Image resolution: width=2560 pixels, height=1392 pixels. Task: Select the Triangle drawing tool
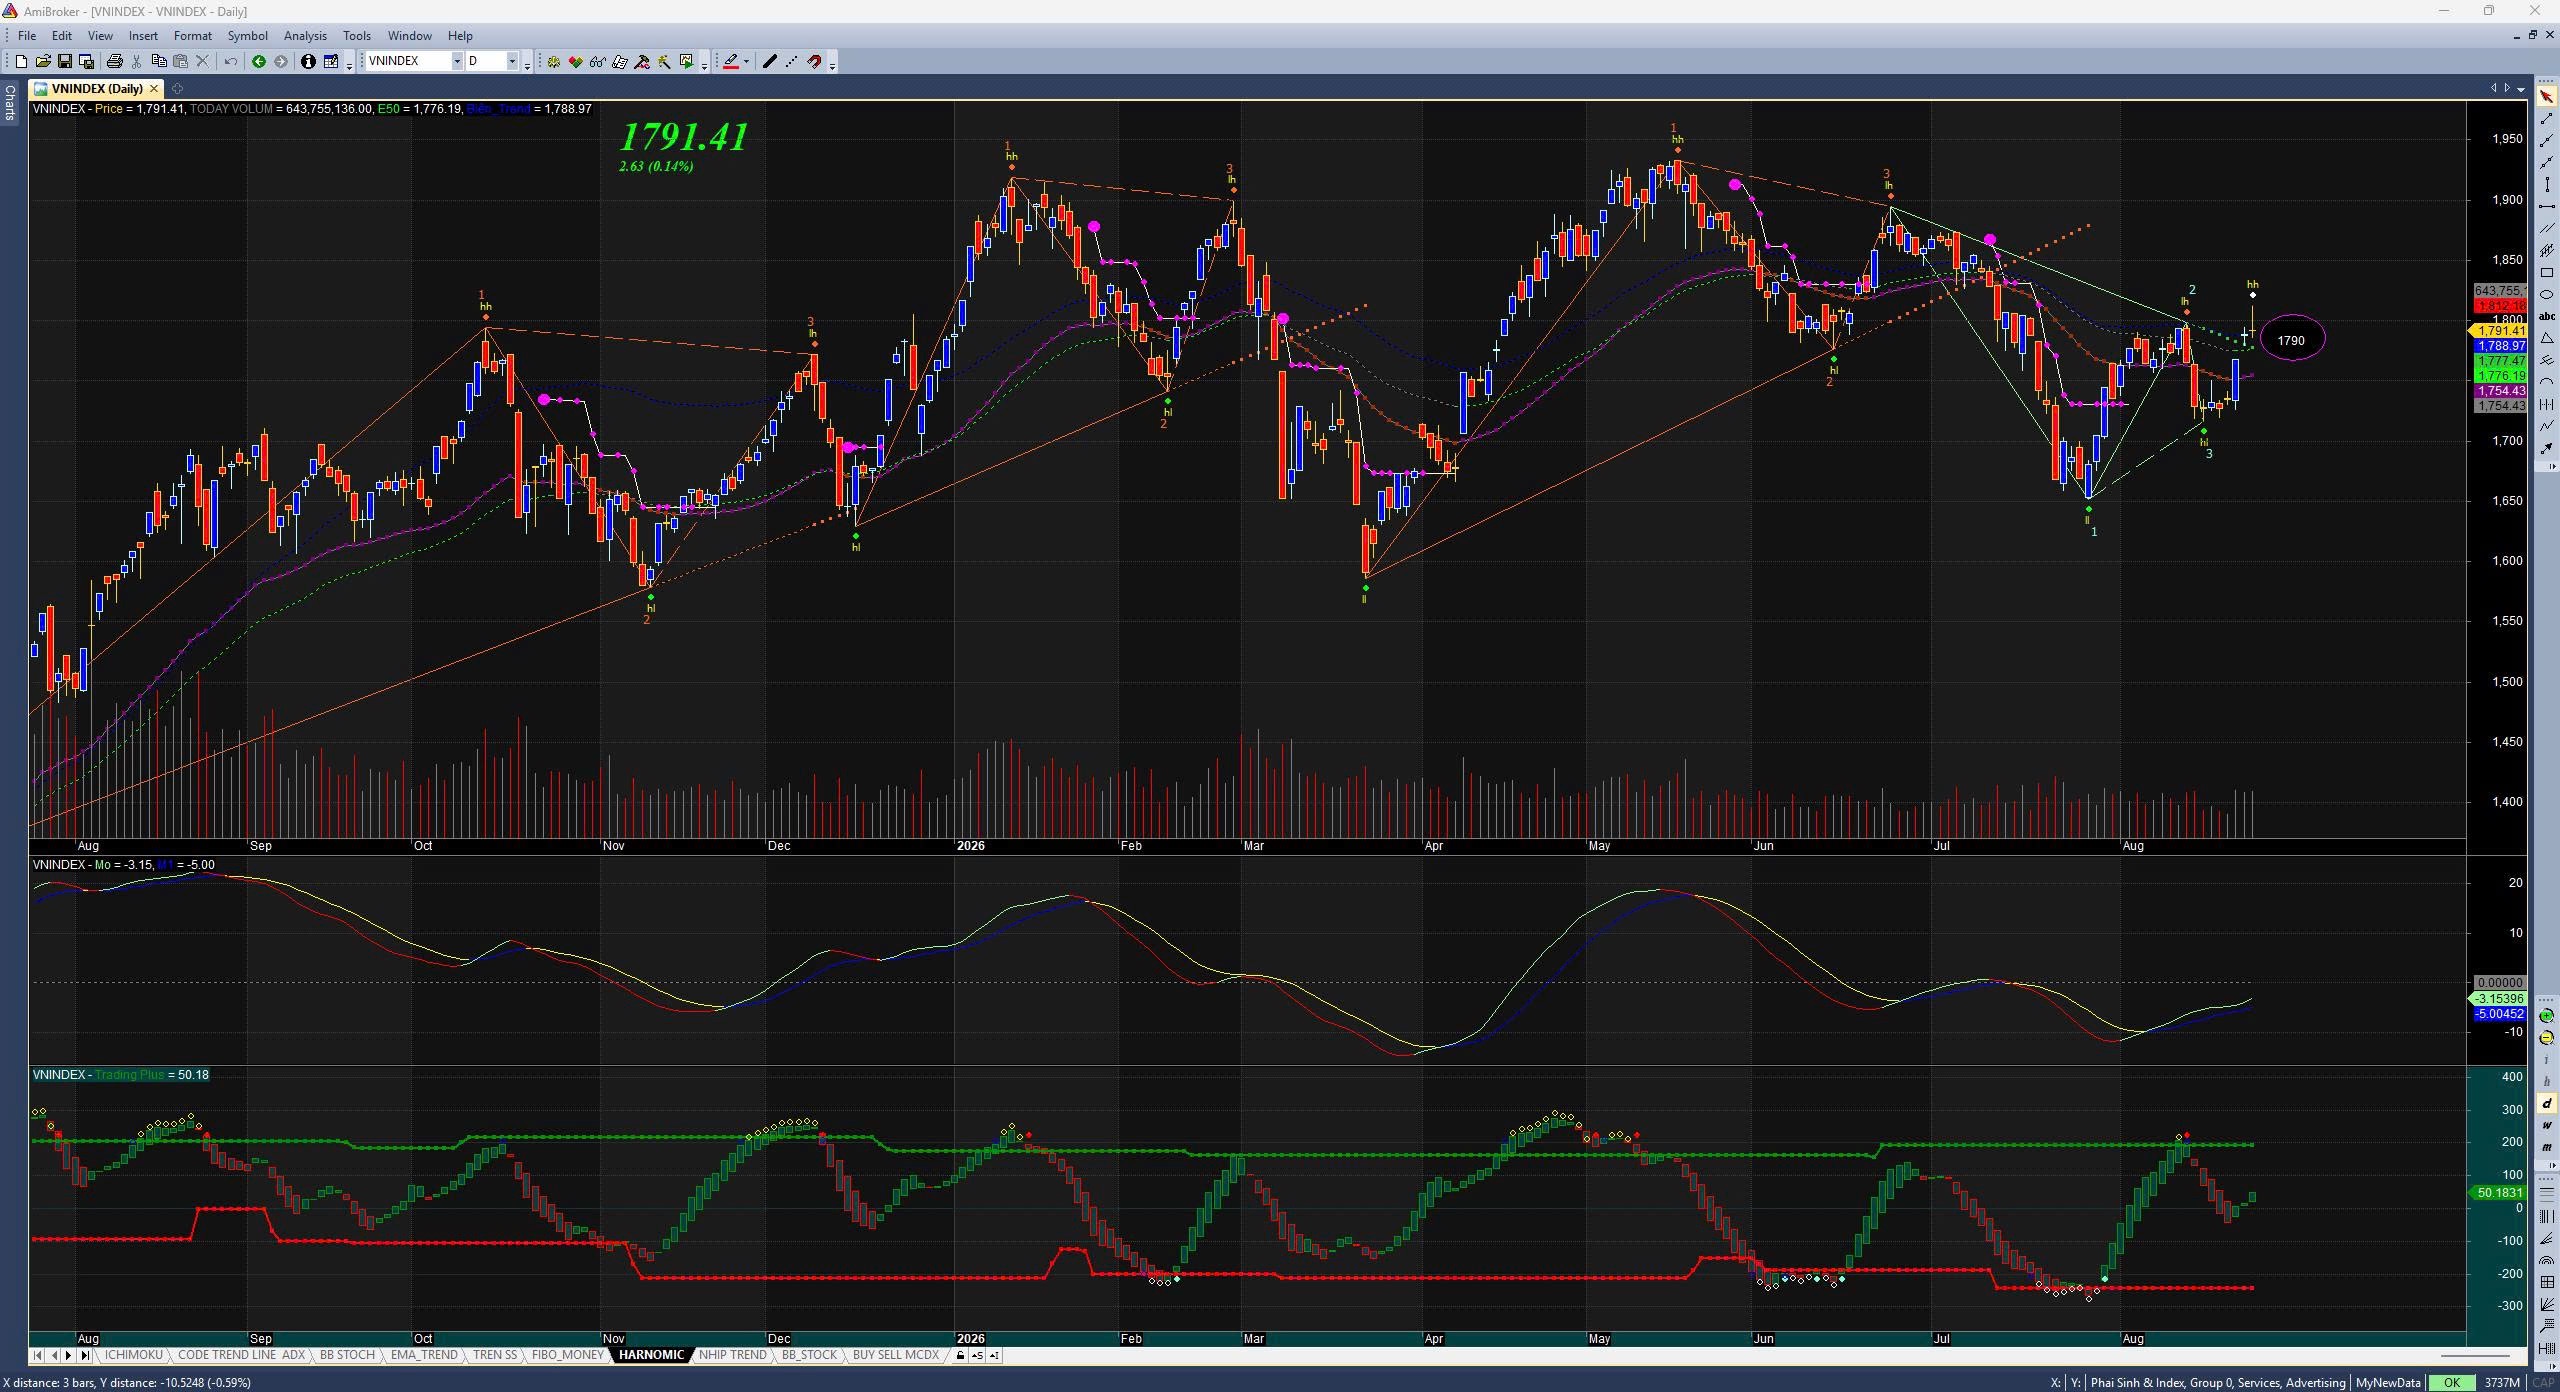pos(2546,339)
